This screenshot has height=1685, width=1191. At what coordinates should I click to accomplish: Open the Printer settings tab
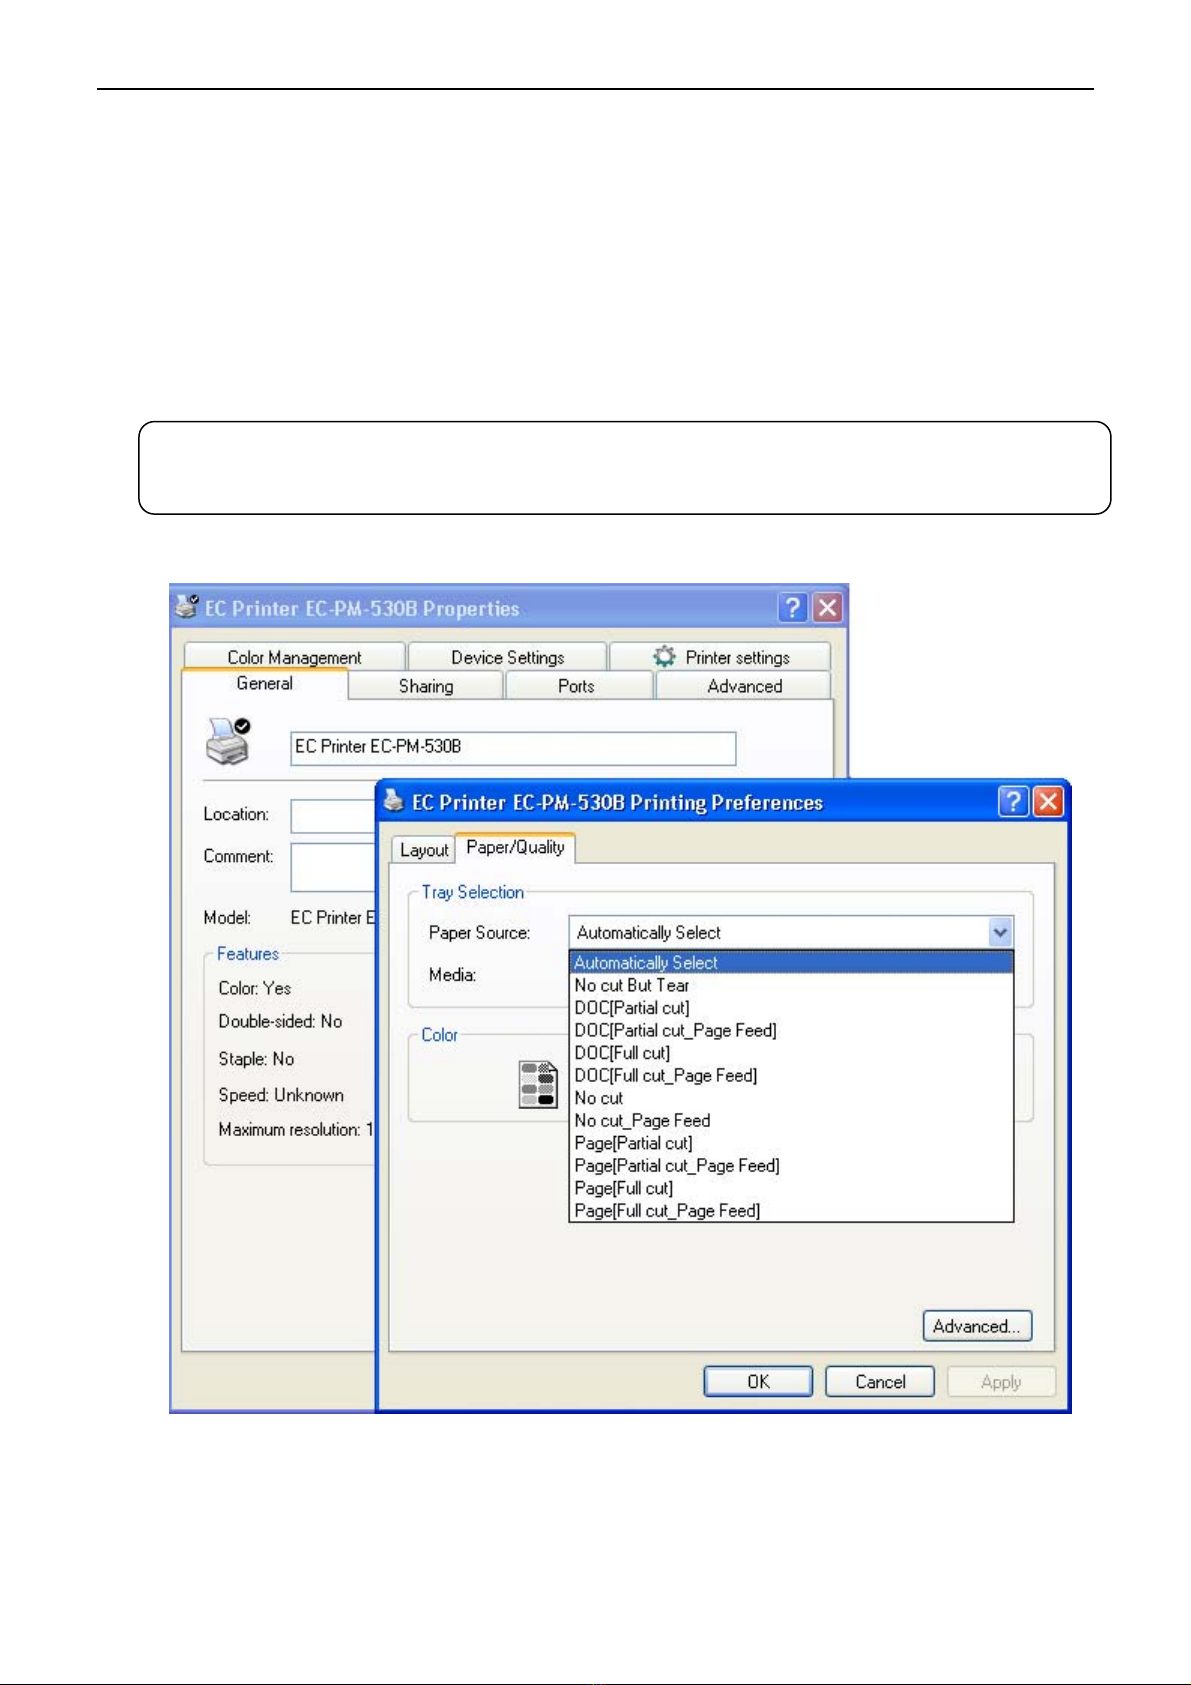point(720,657)
